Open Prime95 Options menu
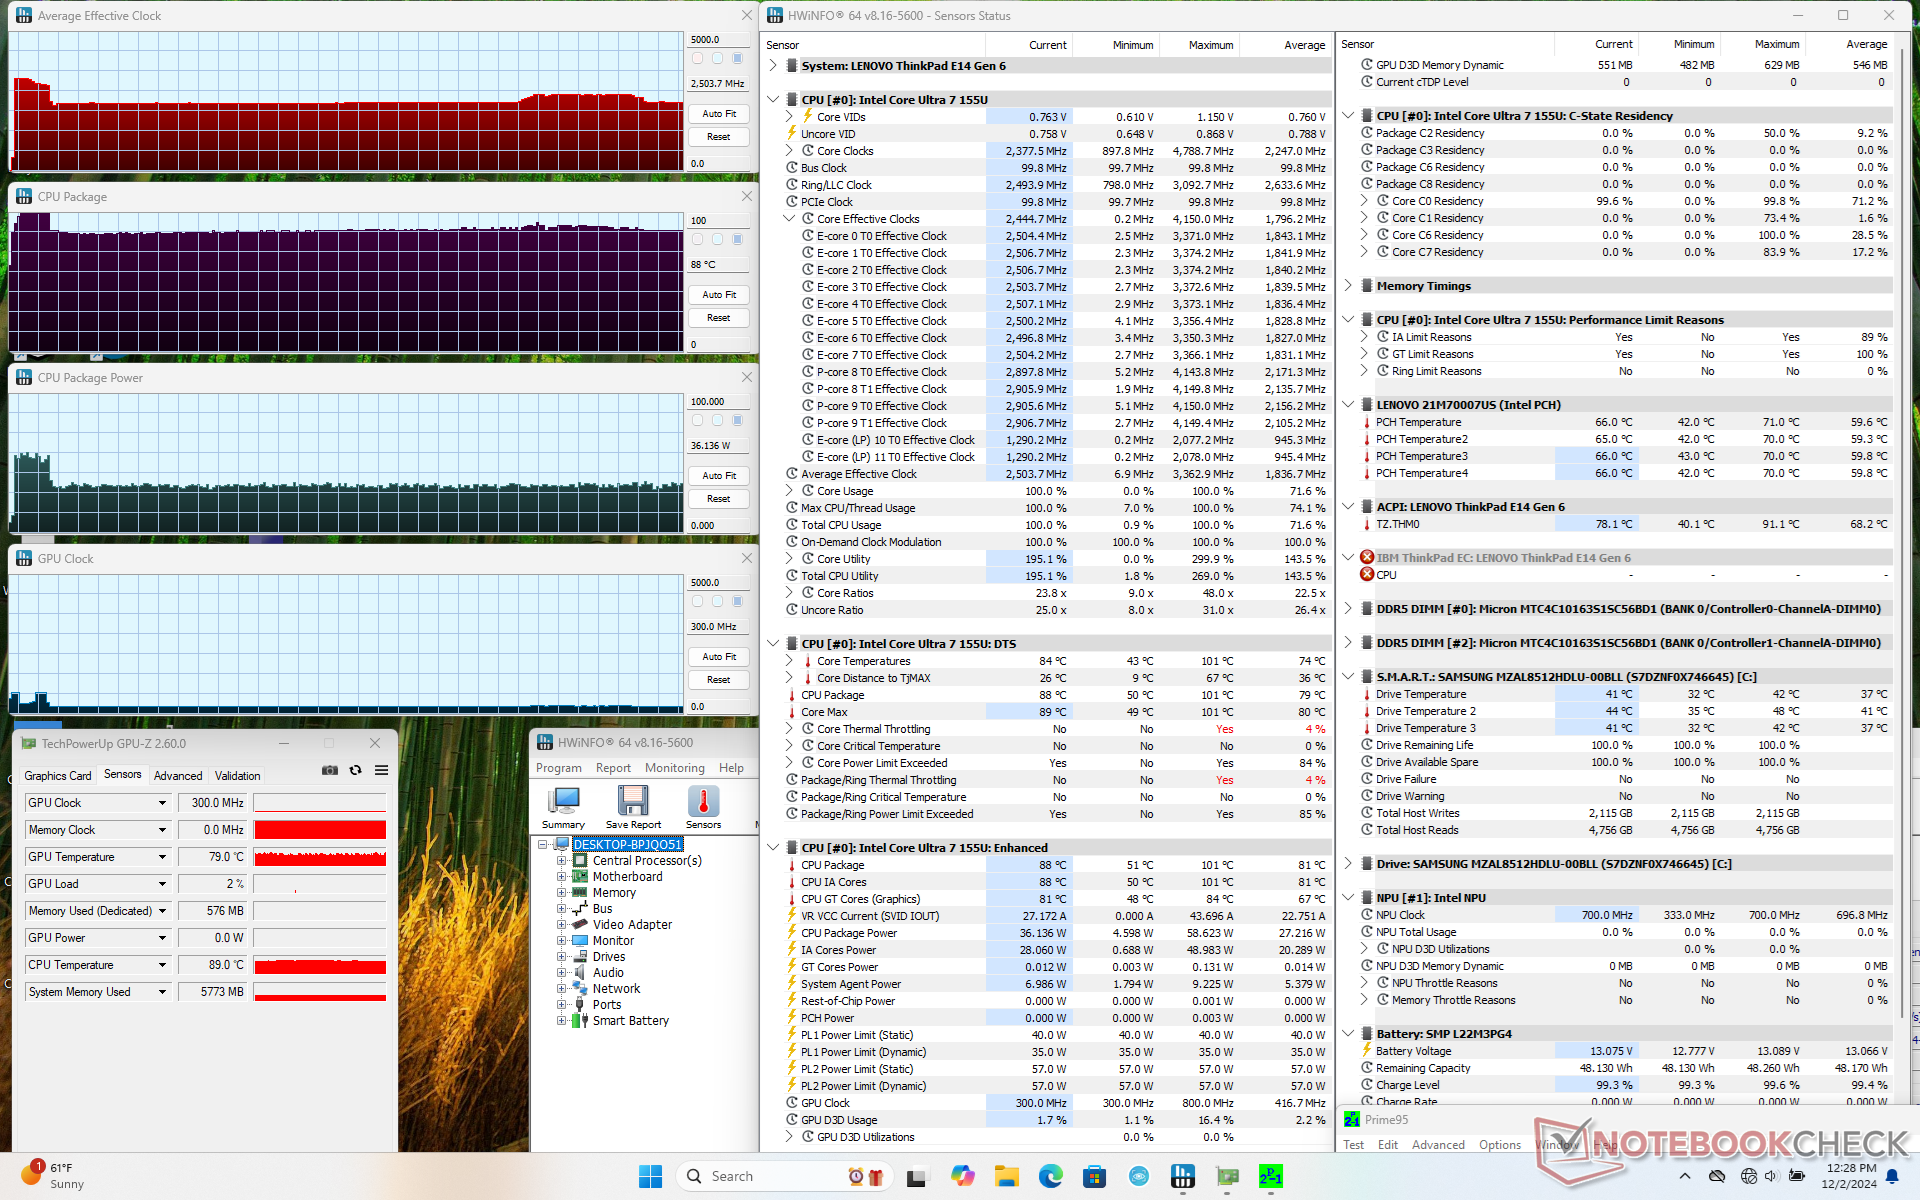 [1500, 1144]
